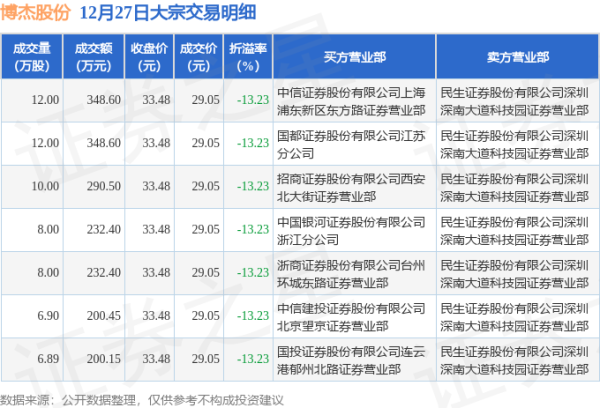Select the 卖方营业部 column header
This screenshot has height=408, width=600.
(518, 57)
